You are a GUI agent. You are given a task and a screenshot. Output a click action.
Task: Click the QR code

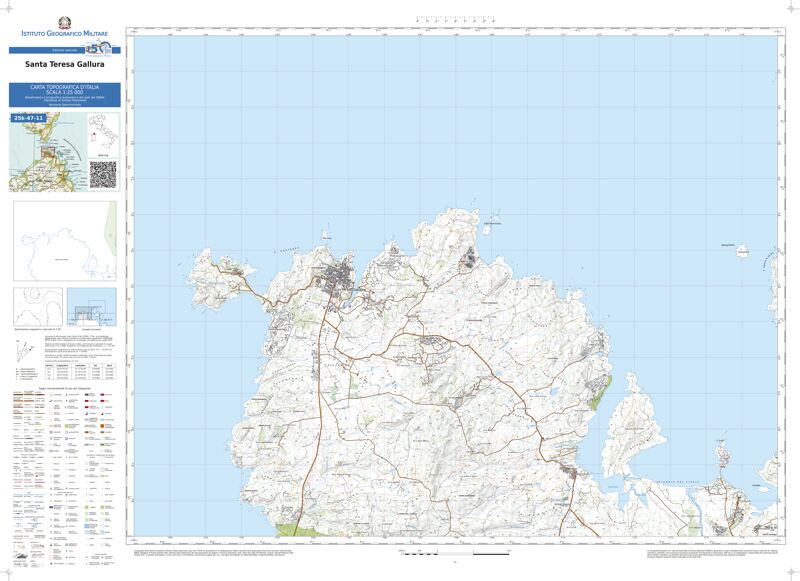point(104,174)
